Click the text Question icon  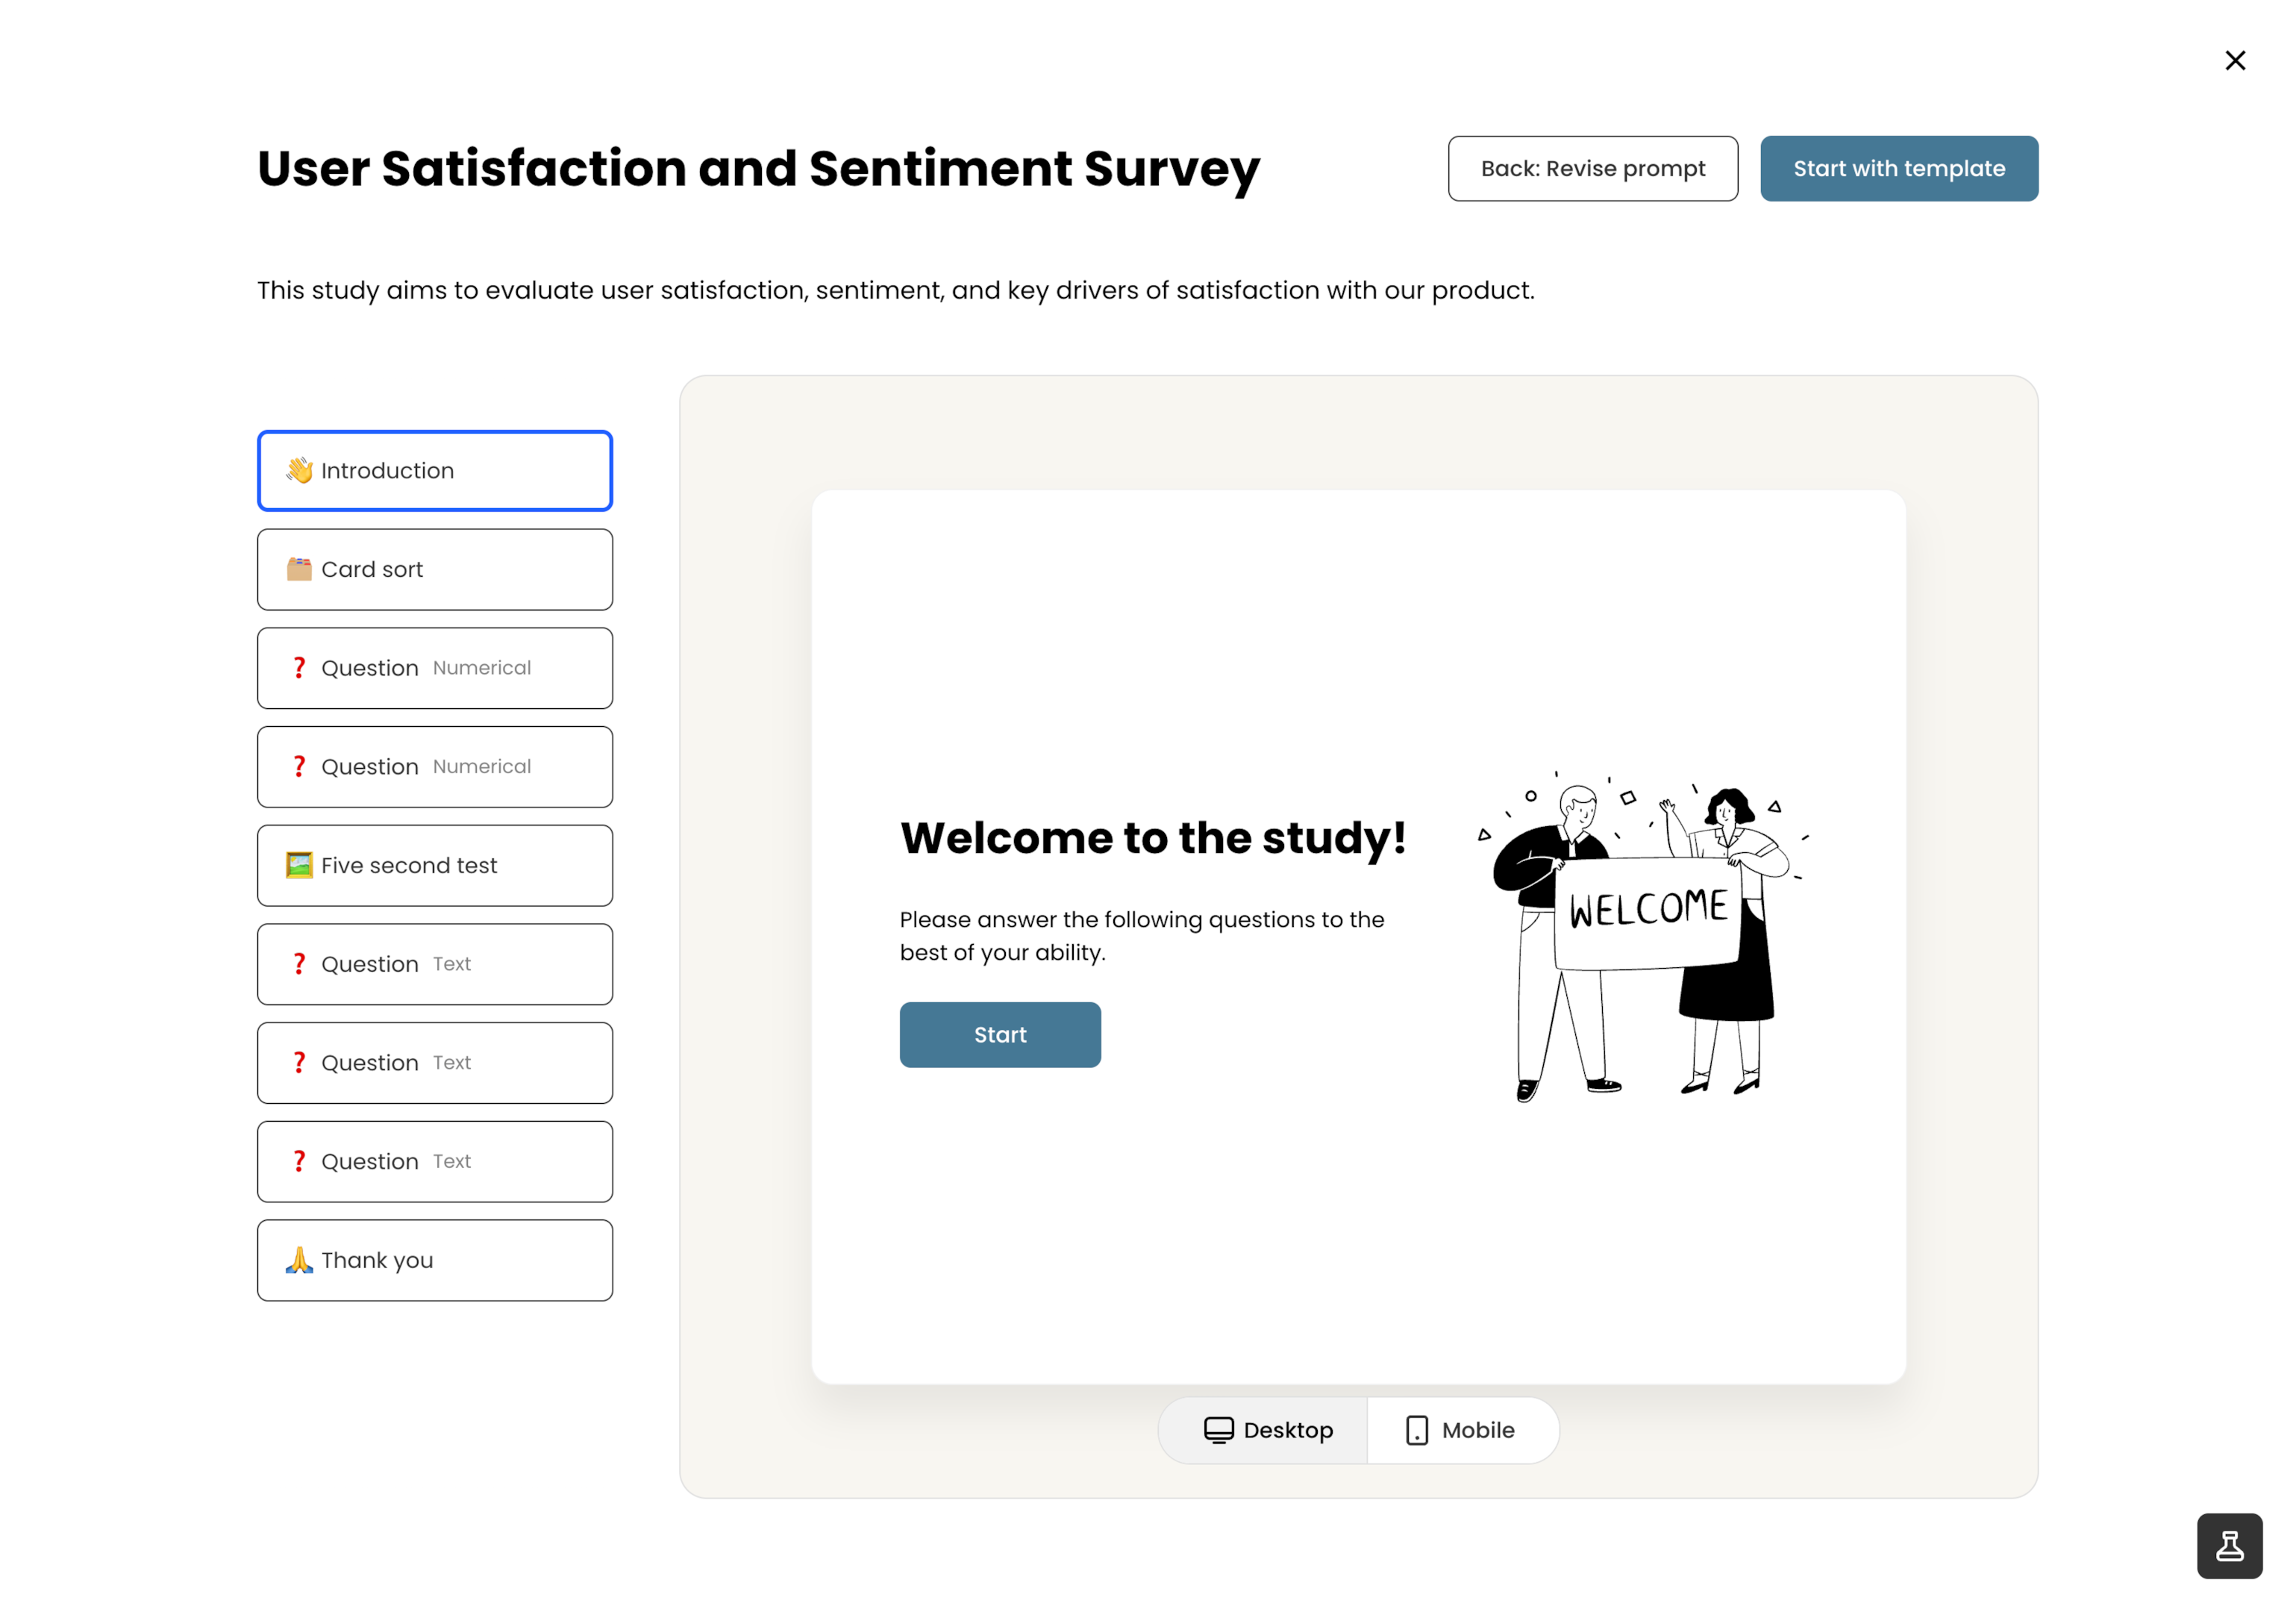pos(298,666)
